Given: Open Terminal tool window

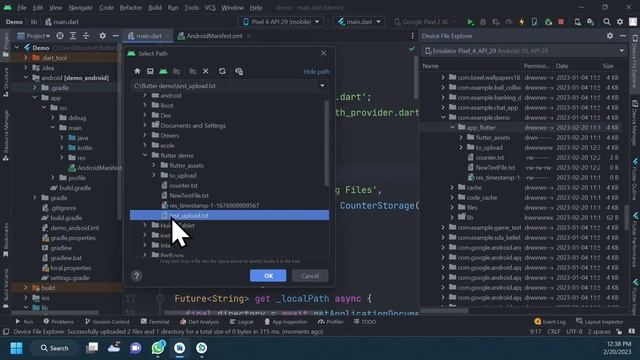Looking at the screenshot, I should coord(155,322).
